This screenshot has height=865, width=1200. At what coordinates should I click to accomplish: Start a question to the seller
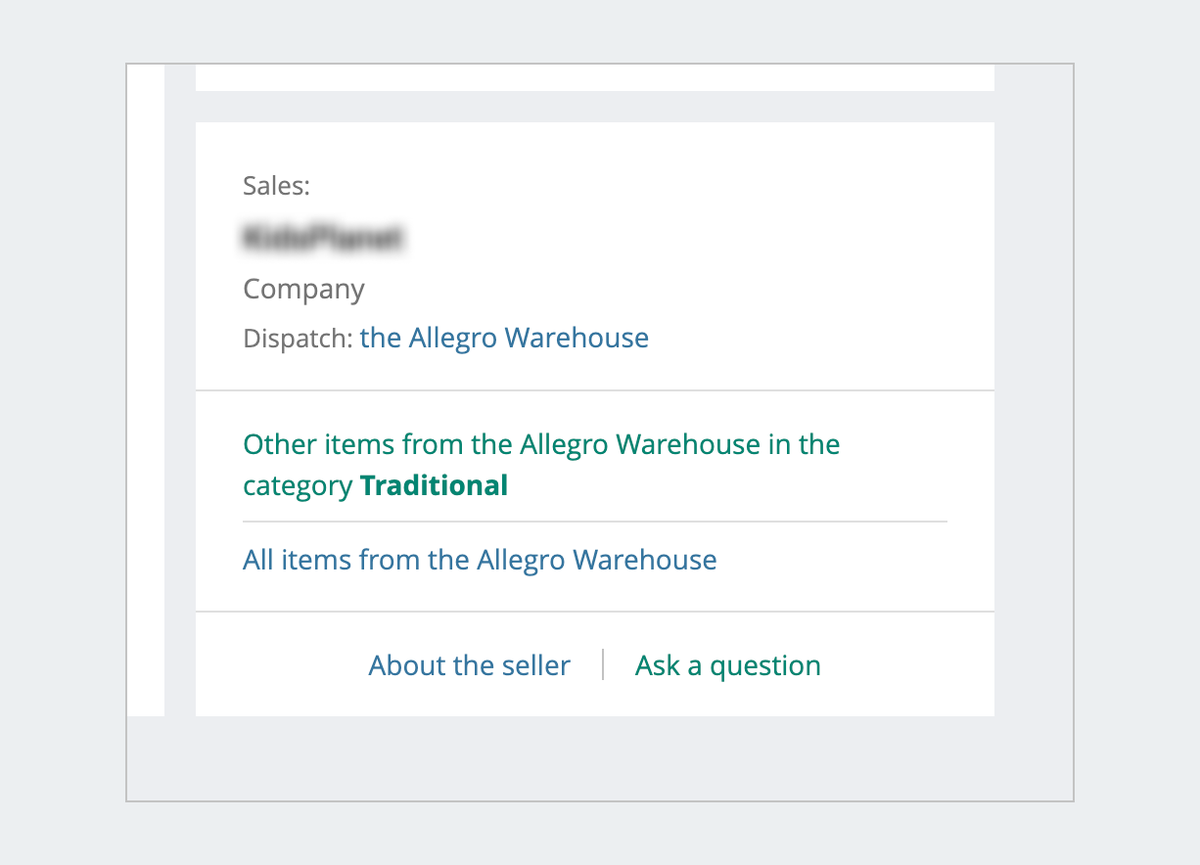(727, 665)
